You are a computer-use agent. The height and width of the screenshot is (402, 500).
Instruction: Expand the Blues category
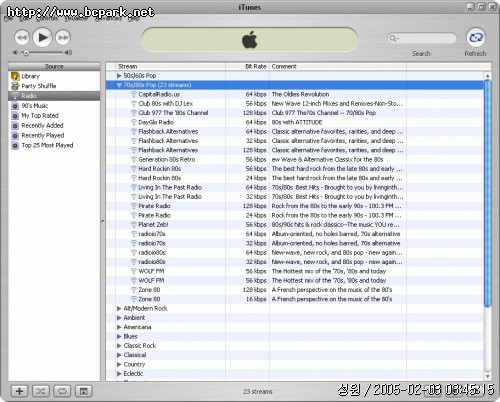(119, 336)
